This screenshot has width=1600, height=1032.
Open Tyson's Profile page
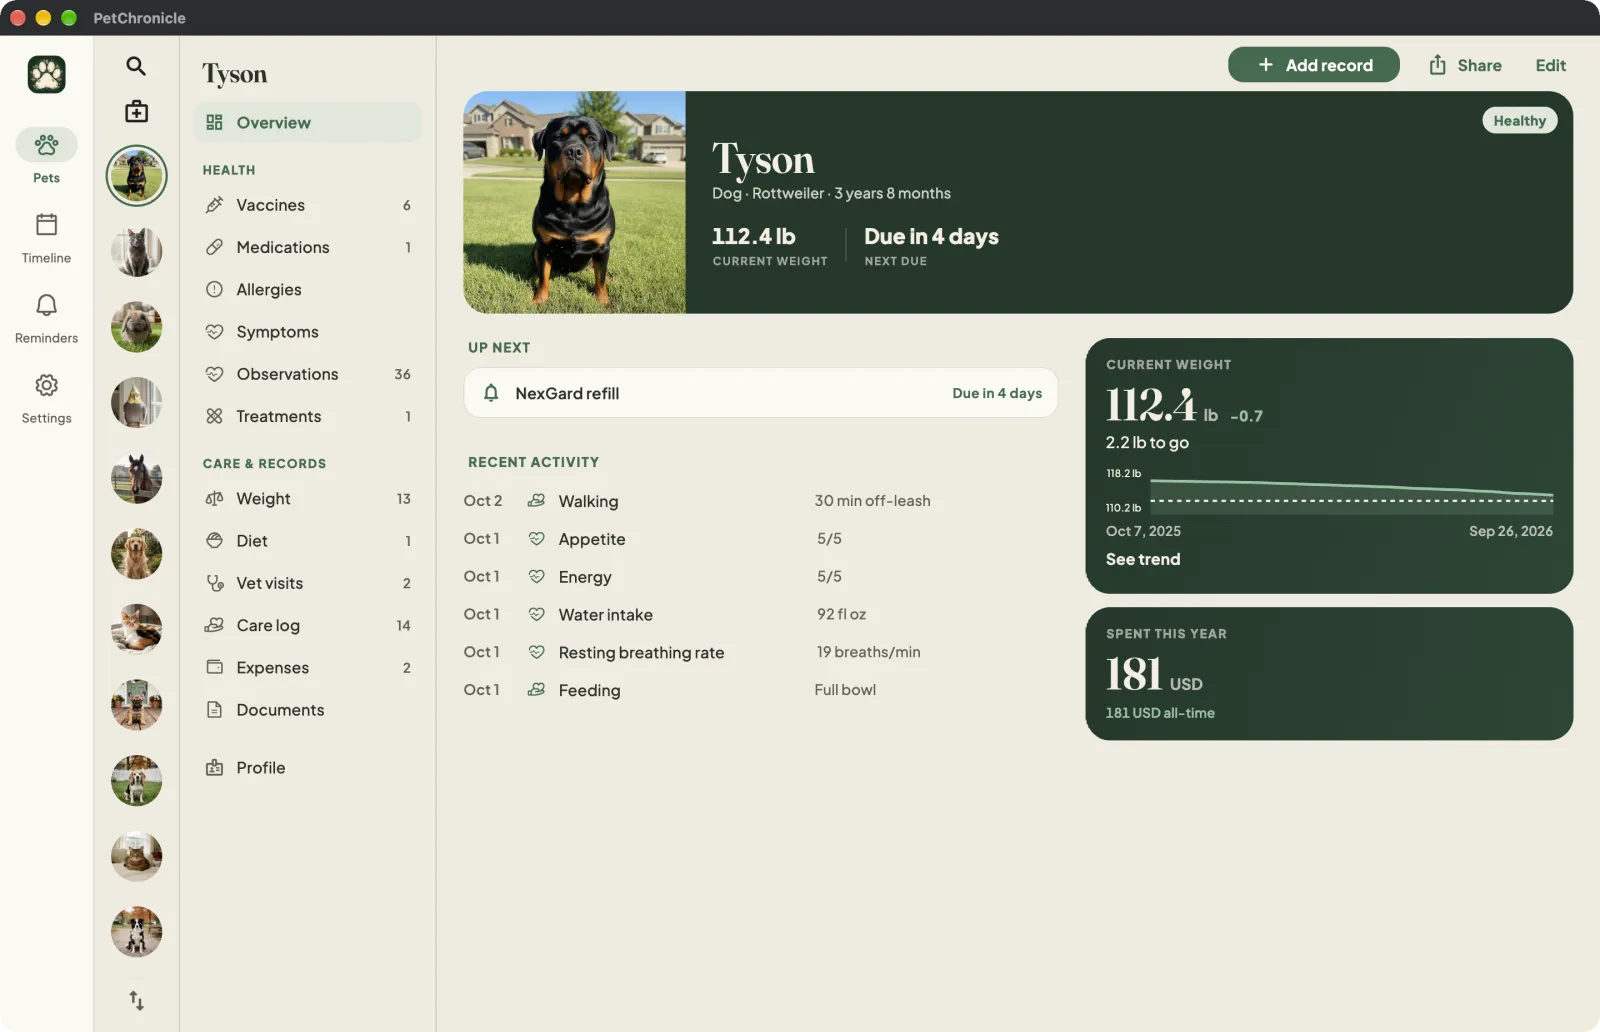pyautogui.click(x=307, y=767)
